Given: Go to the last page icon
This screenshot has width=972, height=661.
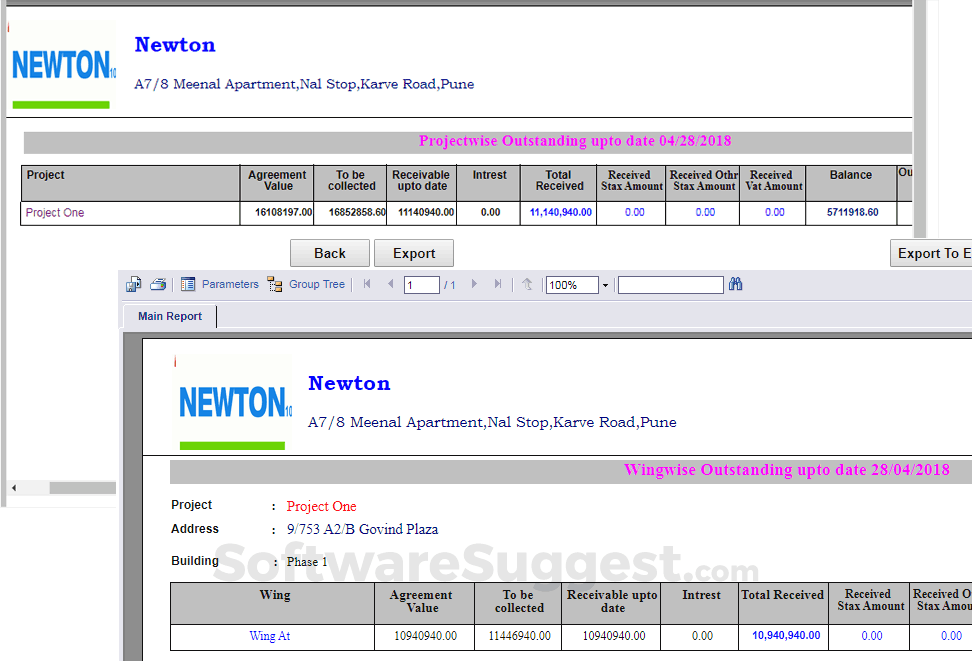Looking at the screenshot, I should coord(498,284).
